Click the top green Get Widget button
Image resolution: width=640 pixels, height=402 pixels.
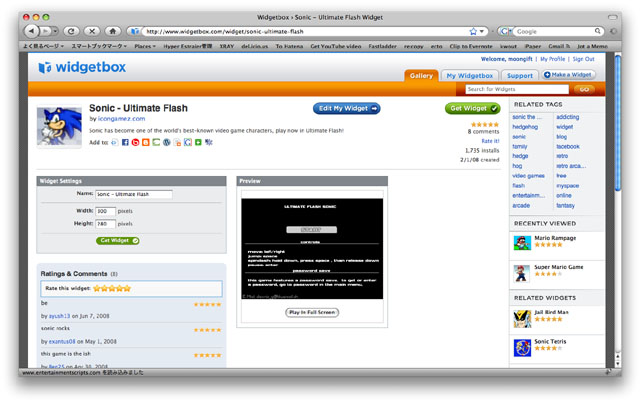(x=472, y=108)
